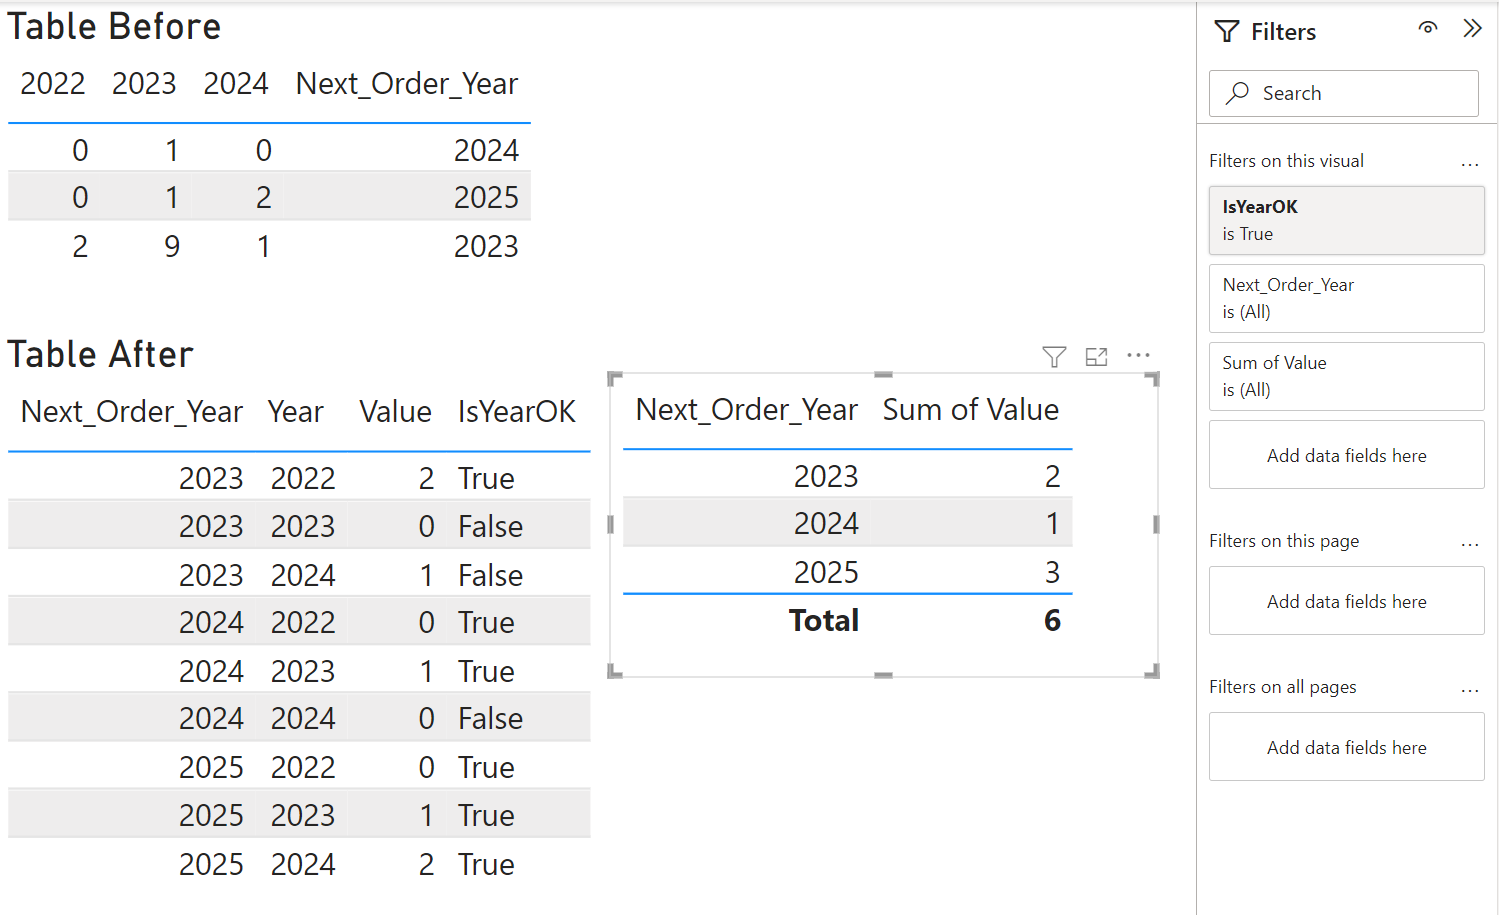Collapse the Filters pane with double chevron
1499x915 pixels.
(1472, 28)
